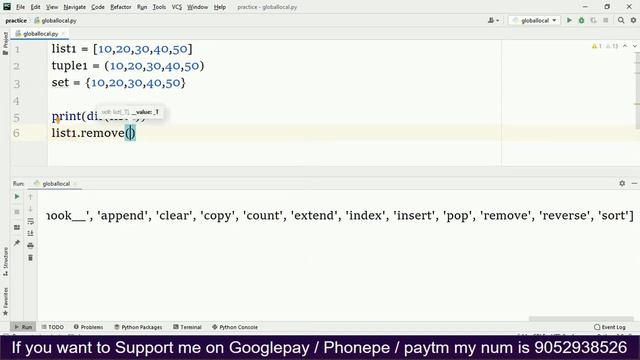This screenshot has height=360, width=640.
Task: Open the Run menu
Action: 142,7
